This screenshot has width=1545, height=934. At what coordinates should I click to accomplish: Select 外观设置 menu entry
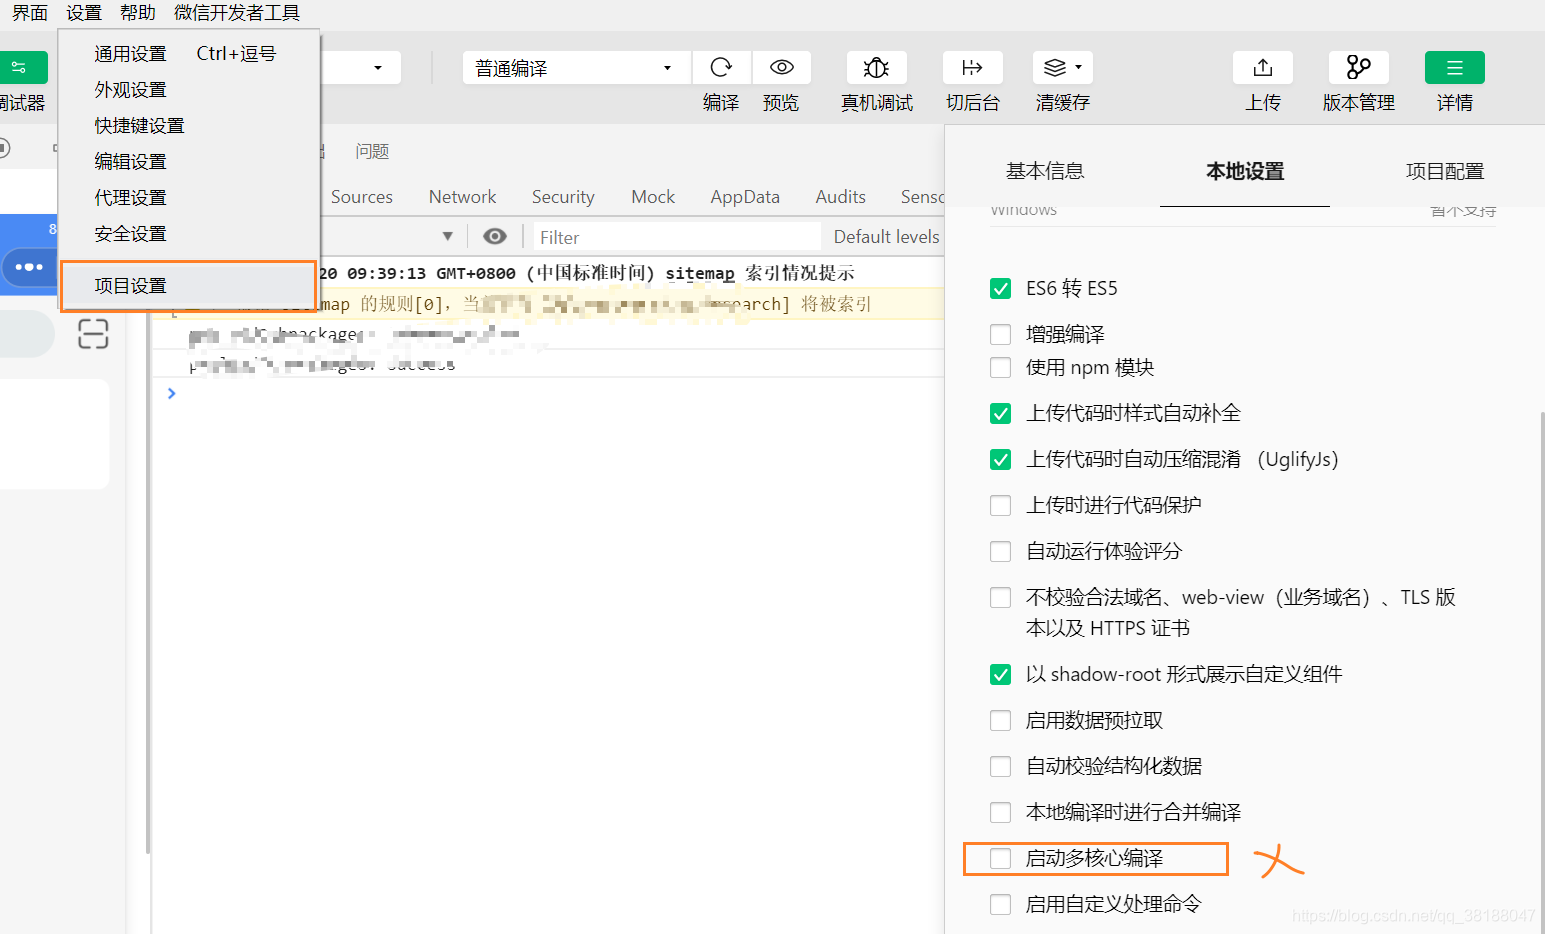pos(190,90)
